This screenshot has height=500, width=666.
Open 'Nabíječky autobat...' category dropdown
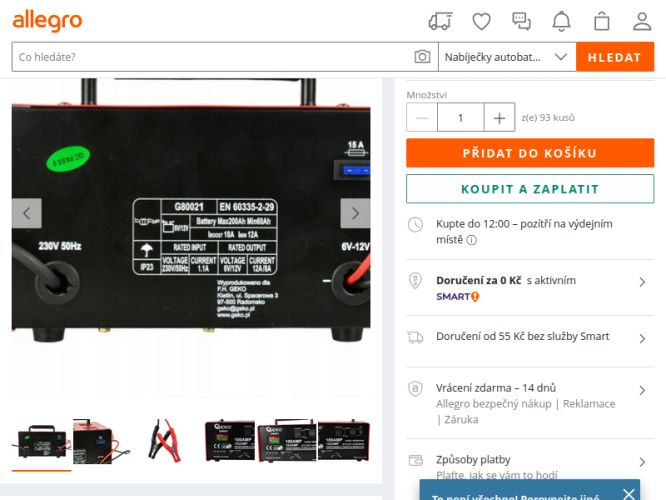pos(507,57)
